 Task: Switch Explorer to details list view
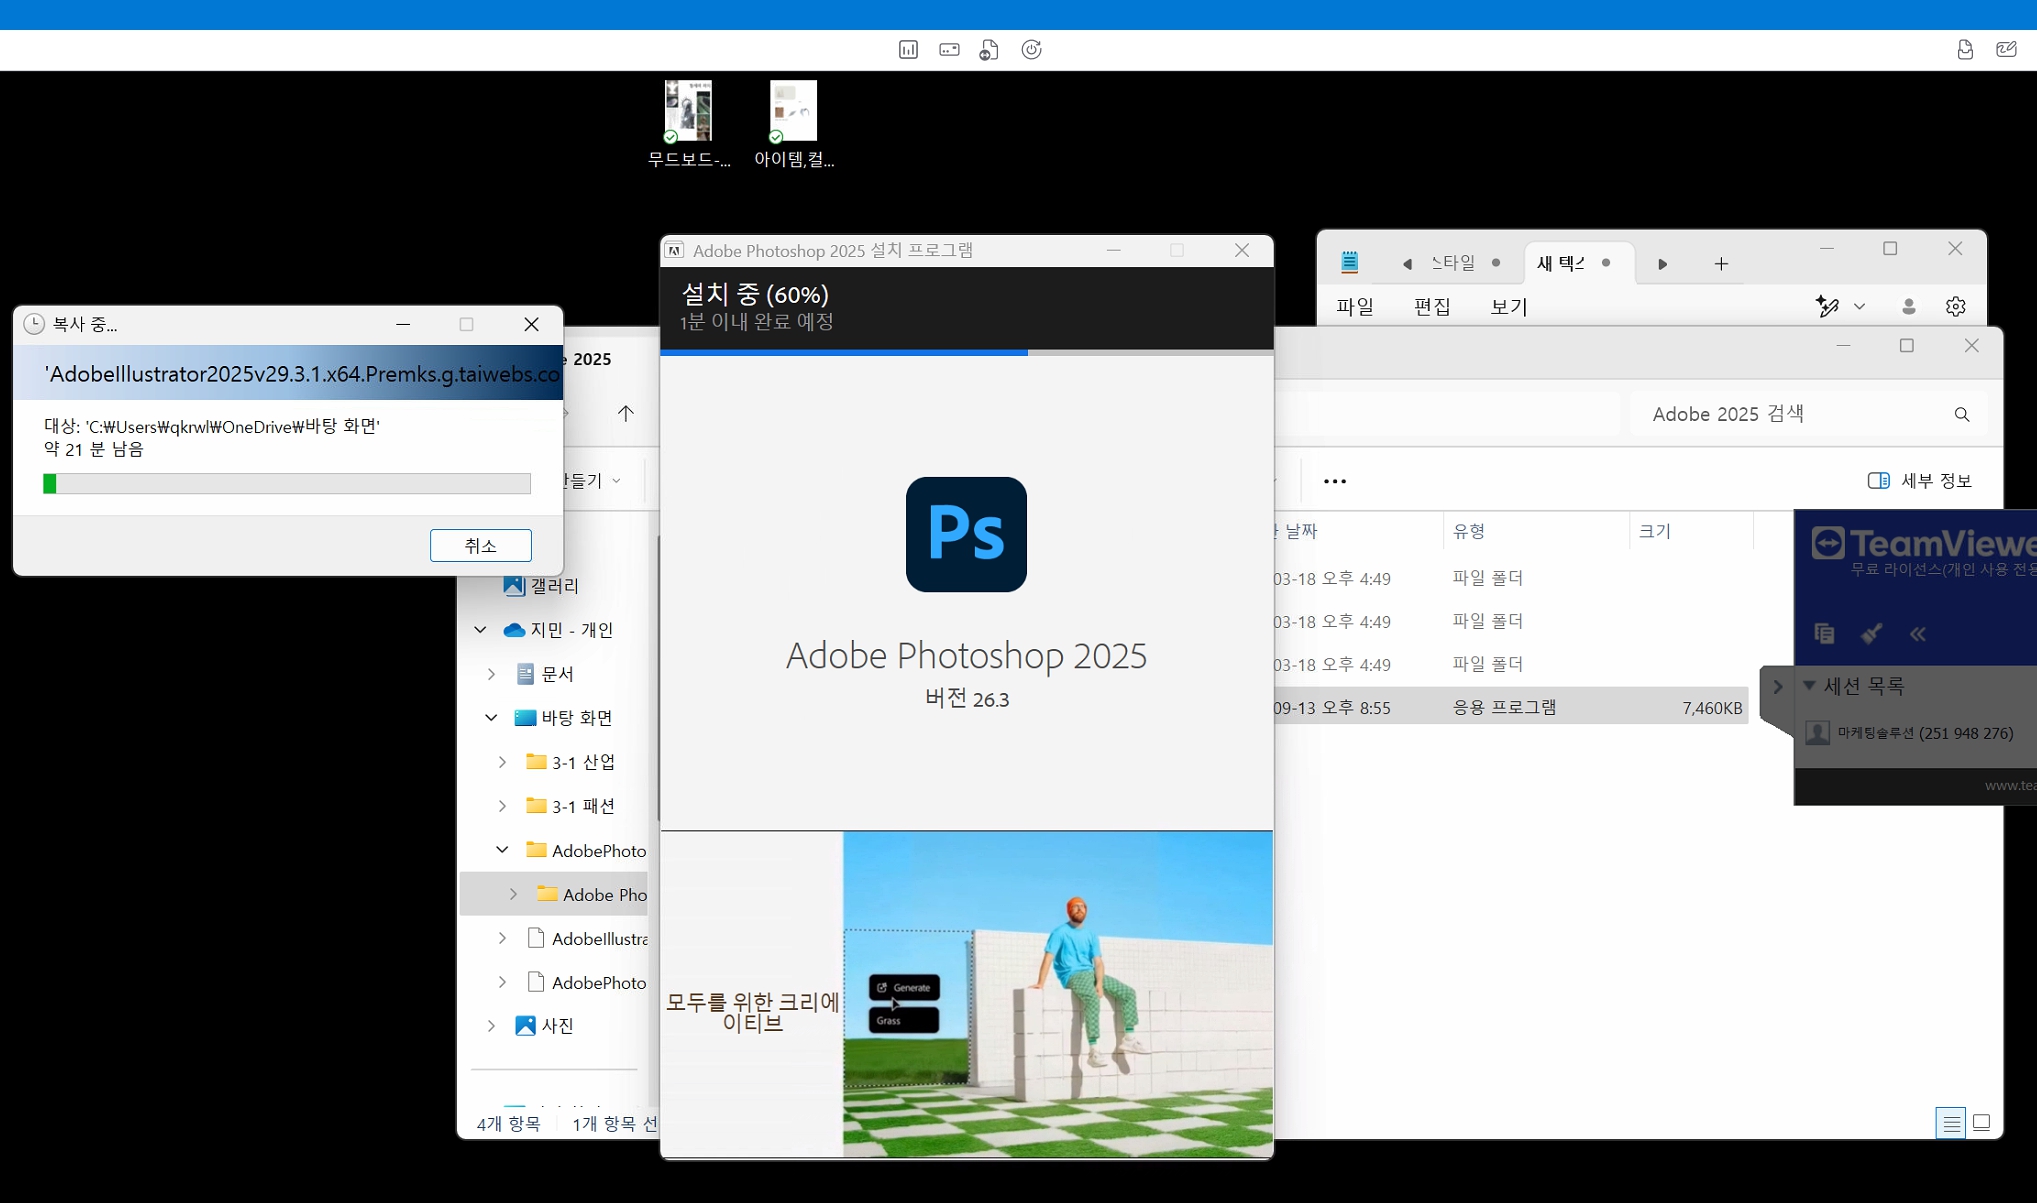tap(1951, 1123)
